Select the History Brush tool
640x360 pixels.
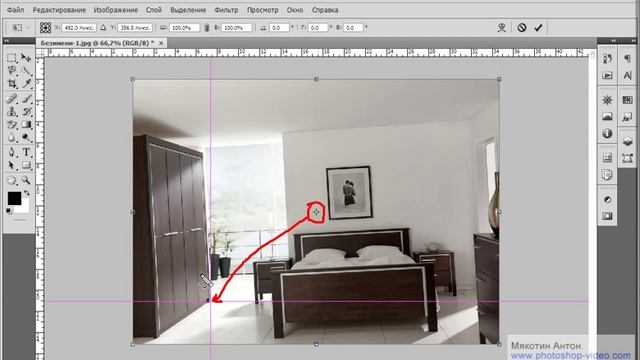(x=26, y=111)
